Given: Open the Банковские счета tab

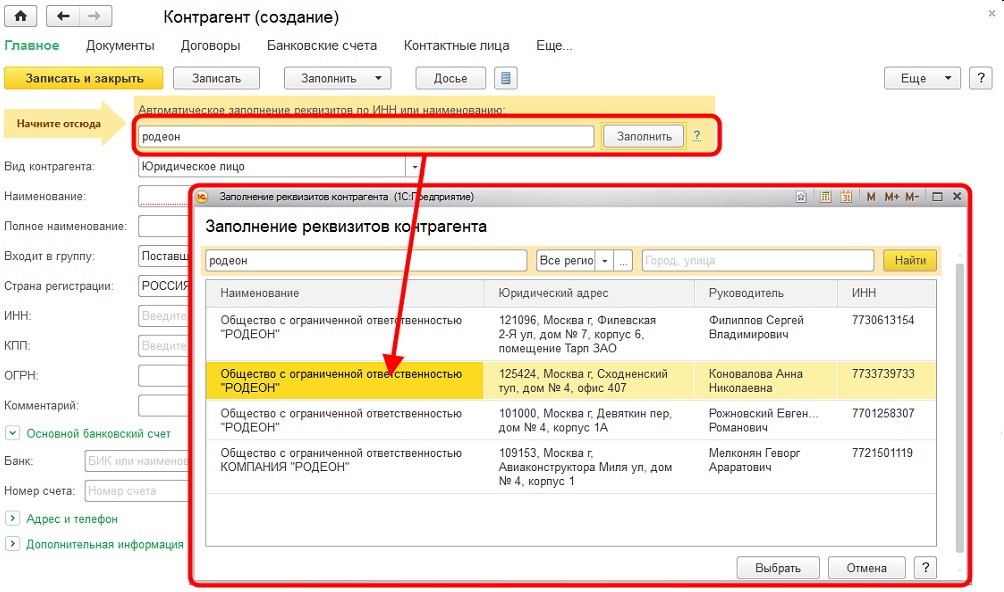Looking at the screenshot, I should (322, 45).
